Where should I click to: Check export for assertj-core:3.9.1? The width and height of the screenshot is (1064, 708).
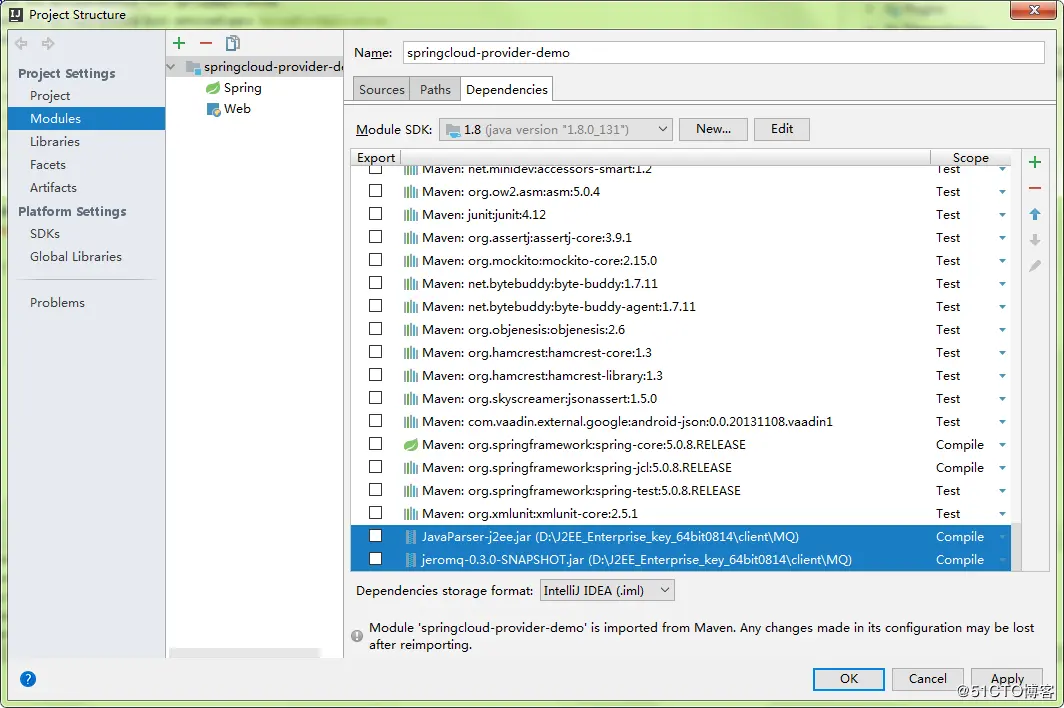[x=375, y=237]
